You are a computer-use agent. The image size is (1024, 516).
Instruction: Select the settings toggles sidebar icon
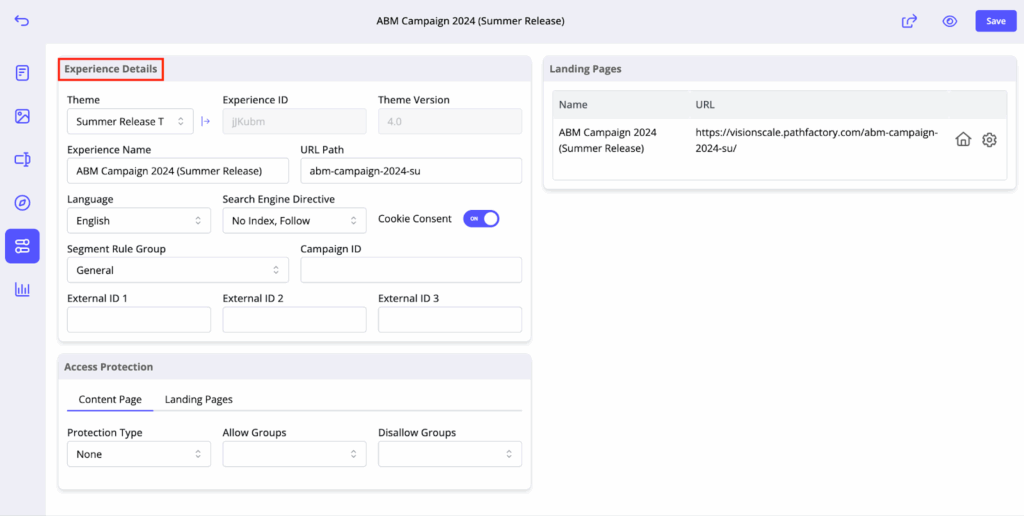(22, 246)
